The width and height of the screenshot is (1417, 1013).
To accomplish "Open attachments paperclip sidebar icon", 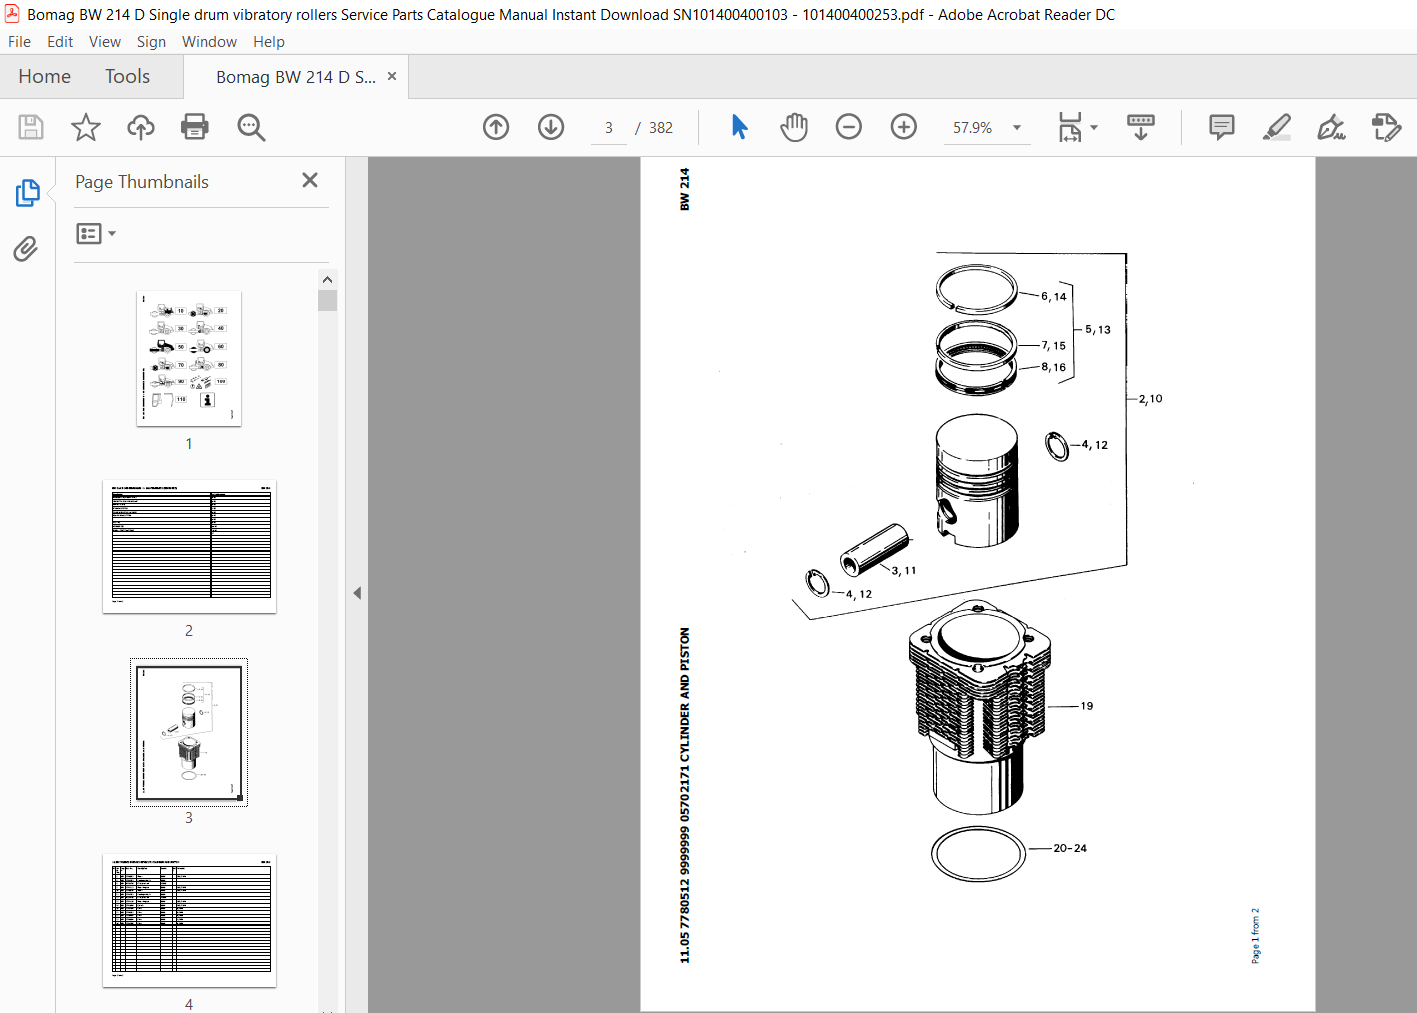I will click(x=26, y=248).
